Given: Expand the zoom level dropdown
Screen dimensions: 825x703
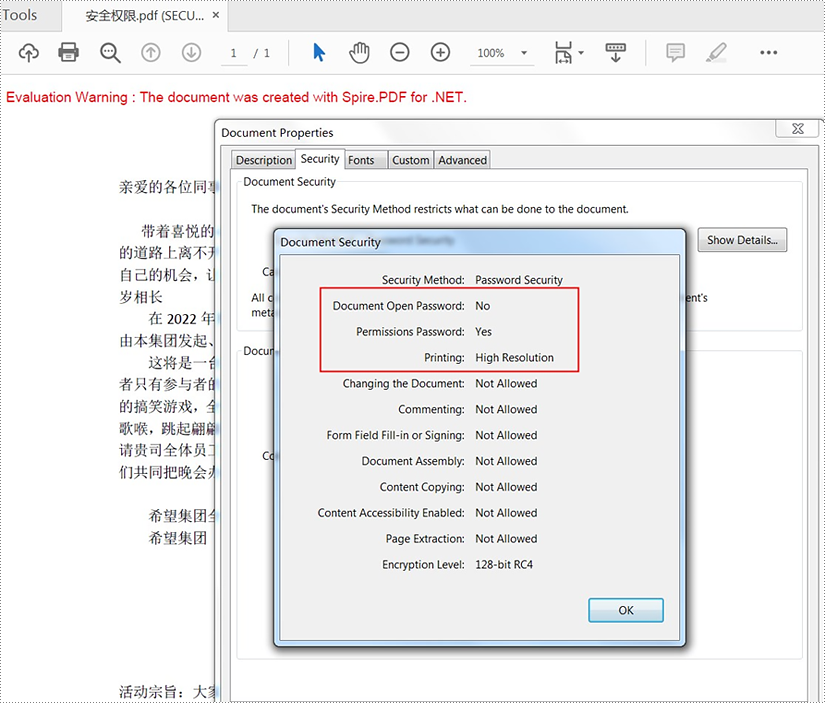Looking at the screenshot, I should click(524, 53).
